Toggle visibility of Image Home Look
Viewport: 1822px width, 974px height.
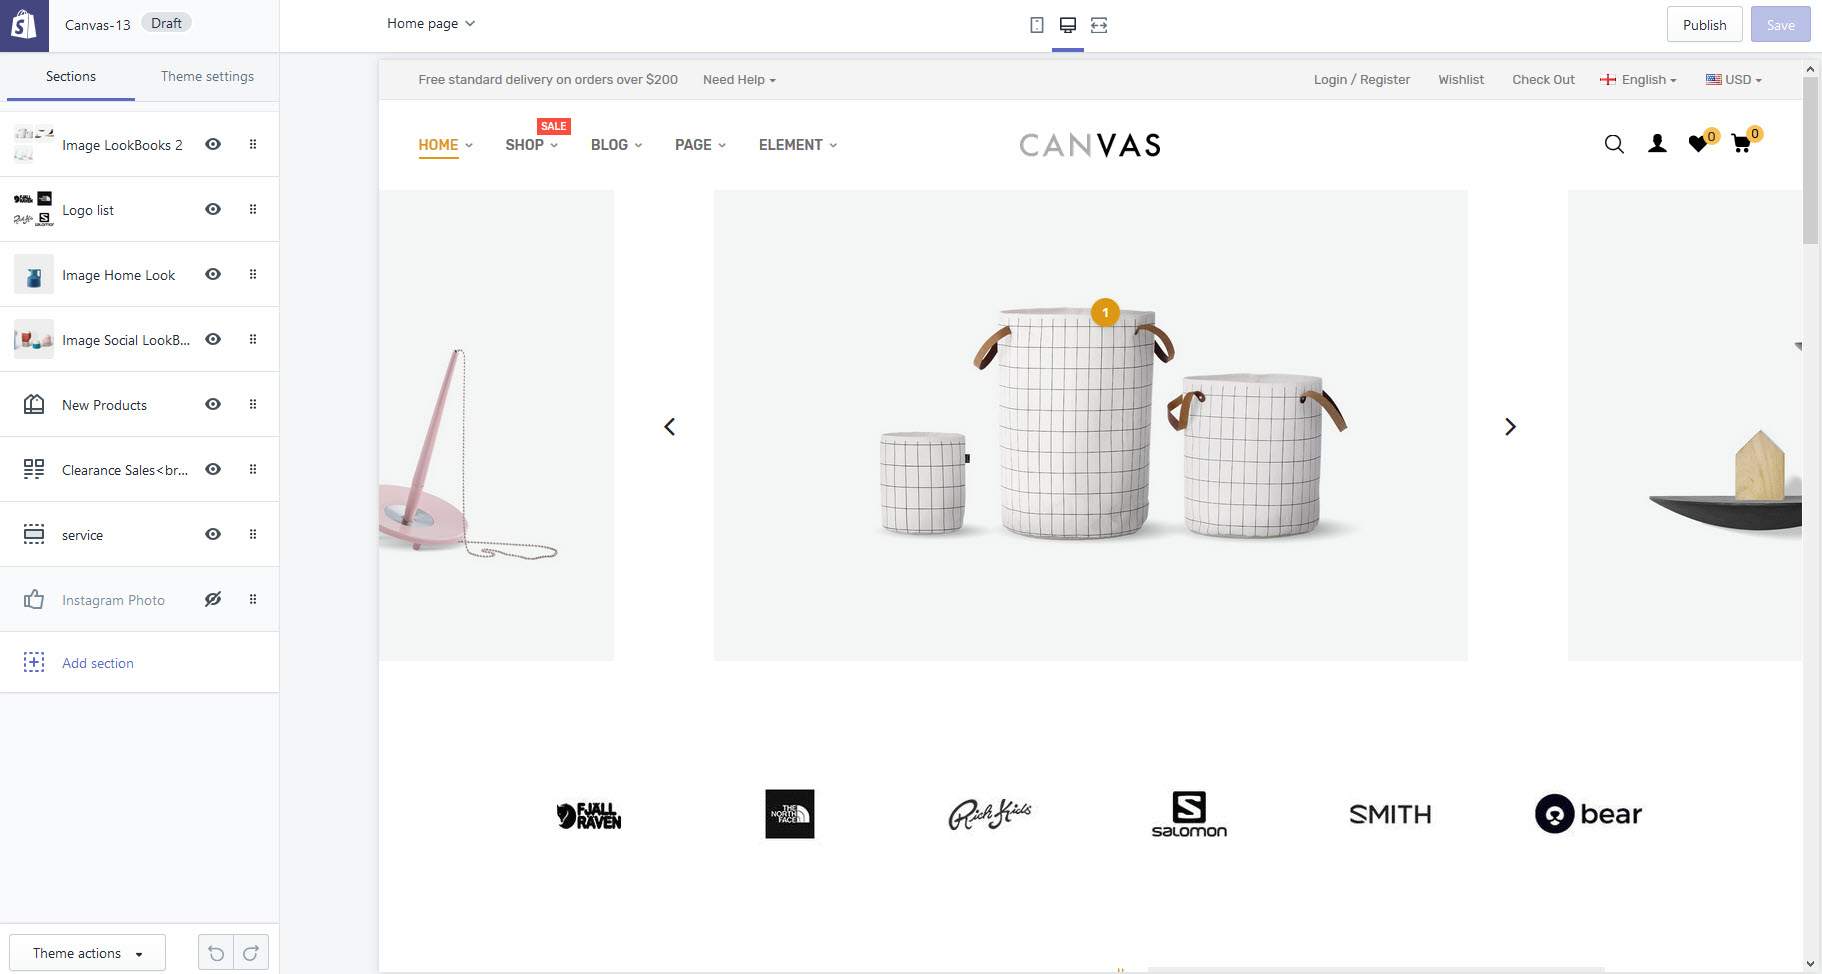pyautogui.click(x=213, y=274)
